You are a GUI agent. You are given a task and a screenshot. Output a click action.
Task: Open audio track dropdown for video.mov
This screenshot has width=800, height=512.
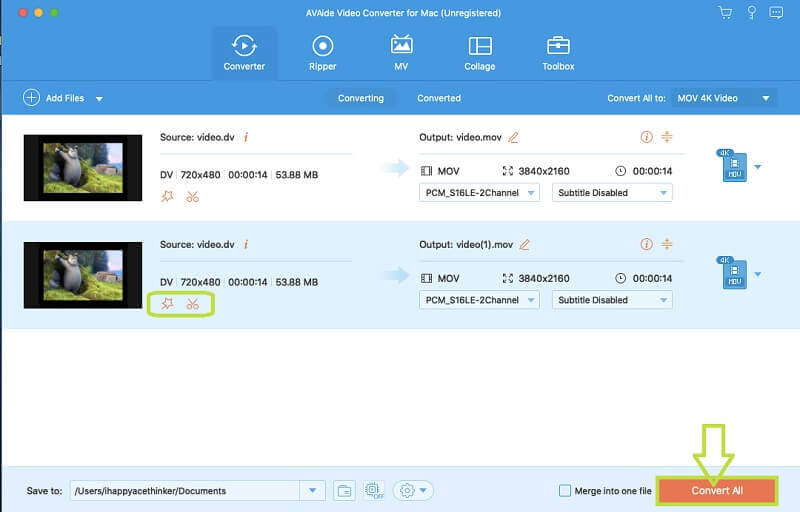479,193
